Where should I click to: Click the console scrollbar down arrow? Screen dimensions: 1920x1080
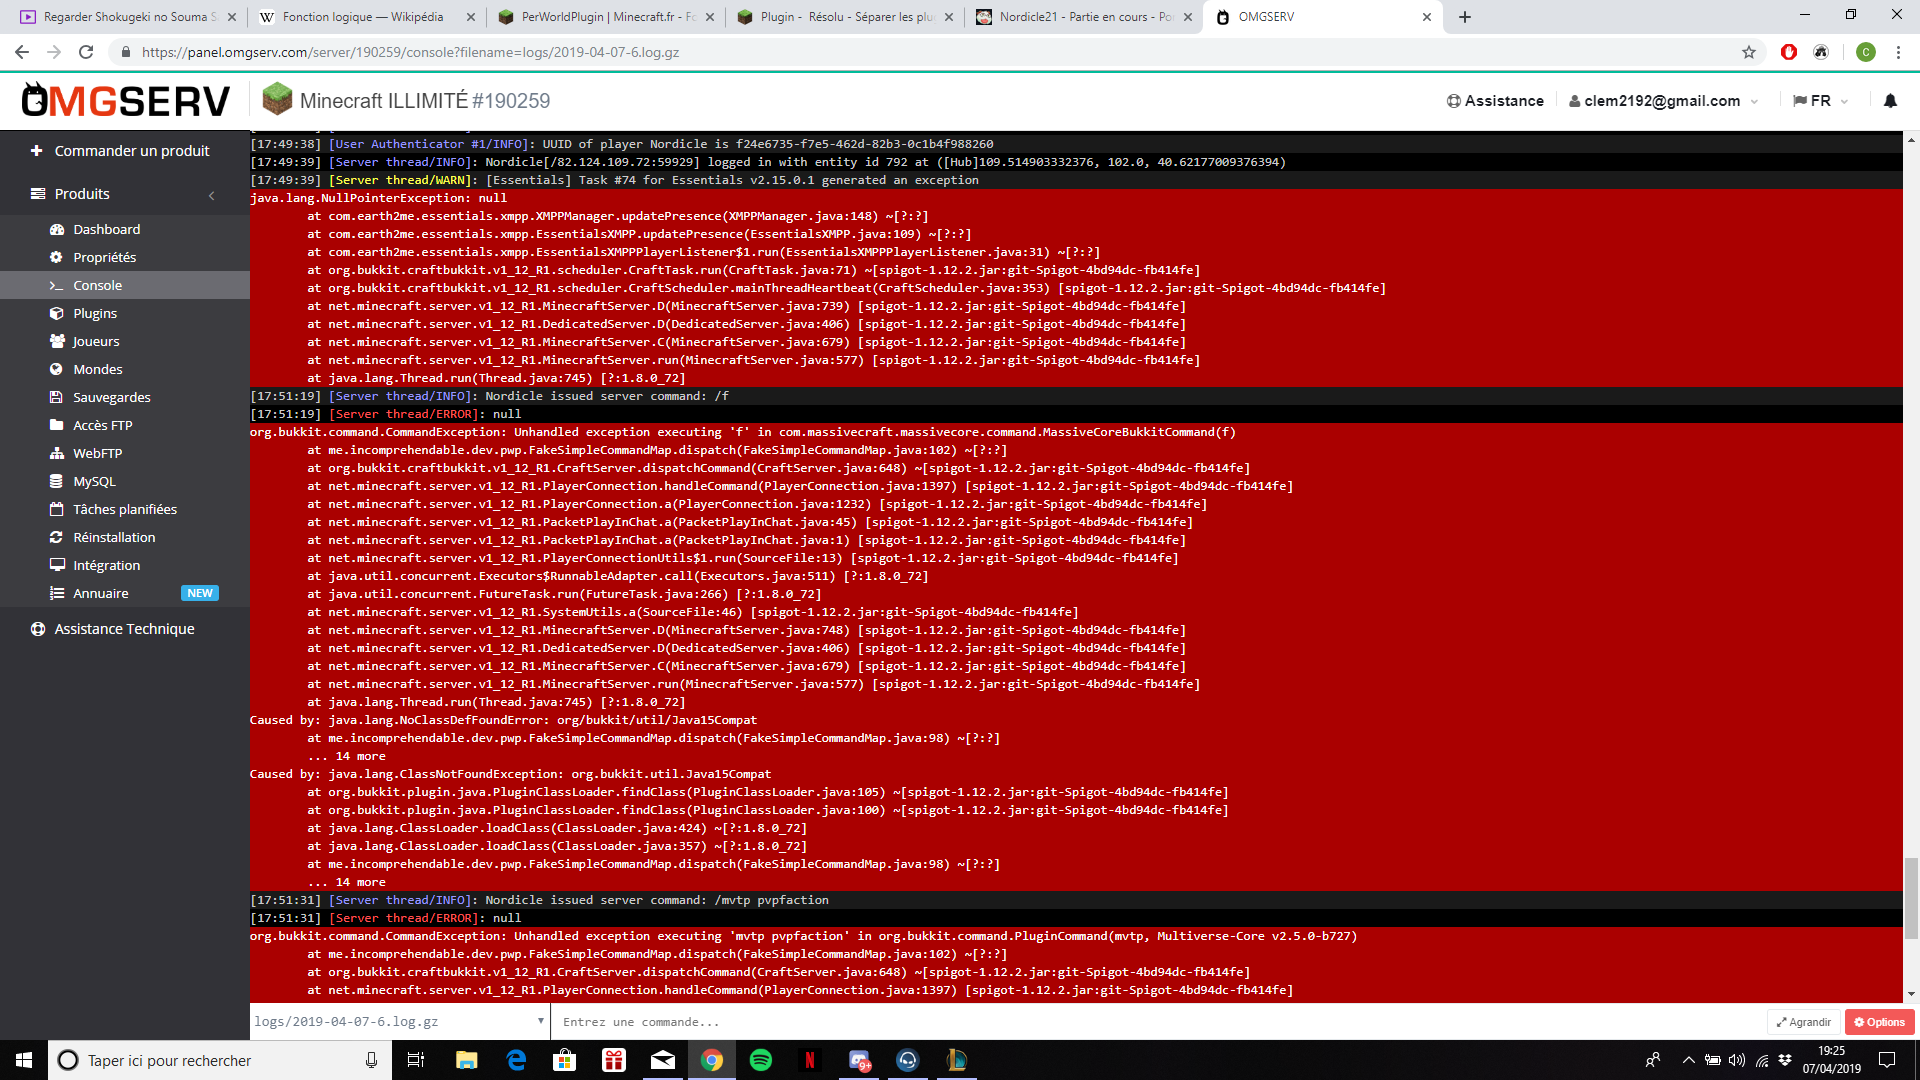1911,994
